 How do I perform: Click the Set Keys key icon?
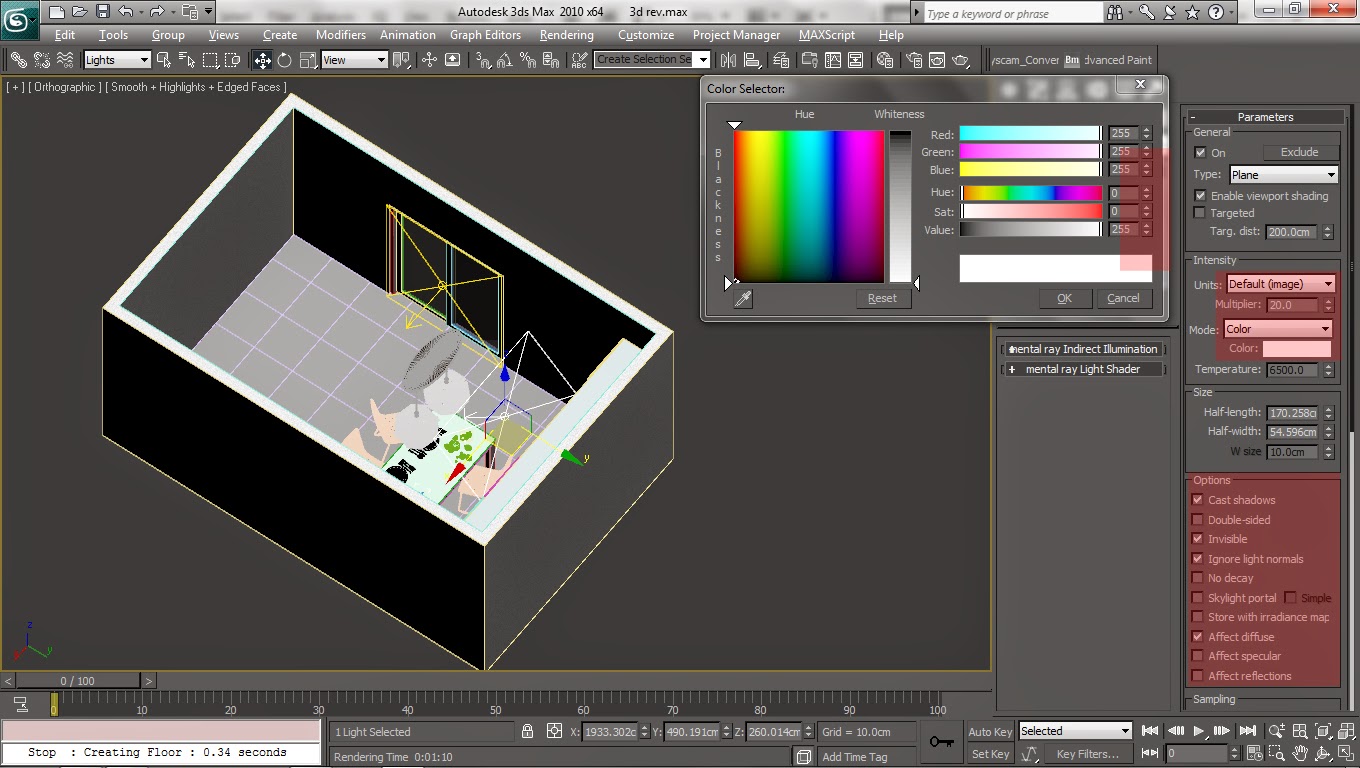941,742
